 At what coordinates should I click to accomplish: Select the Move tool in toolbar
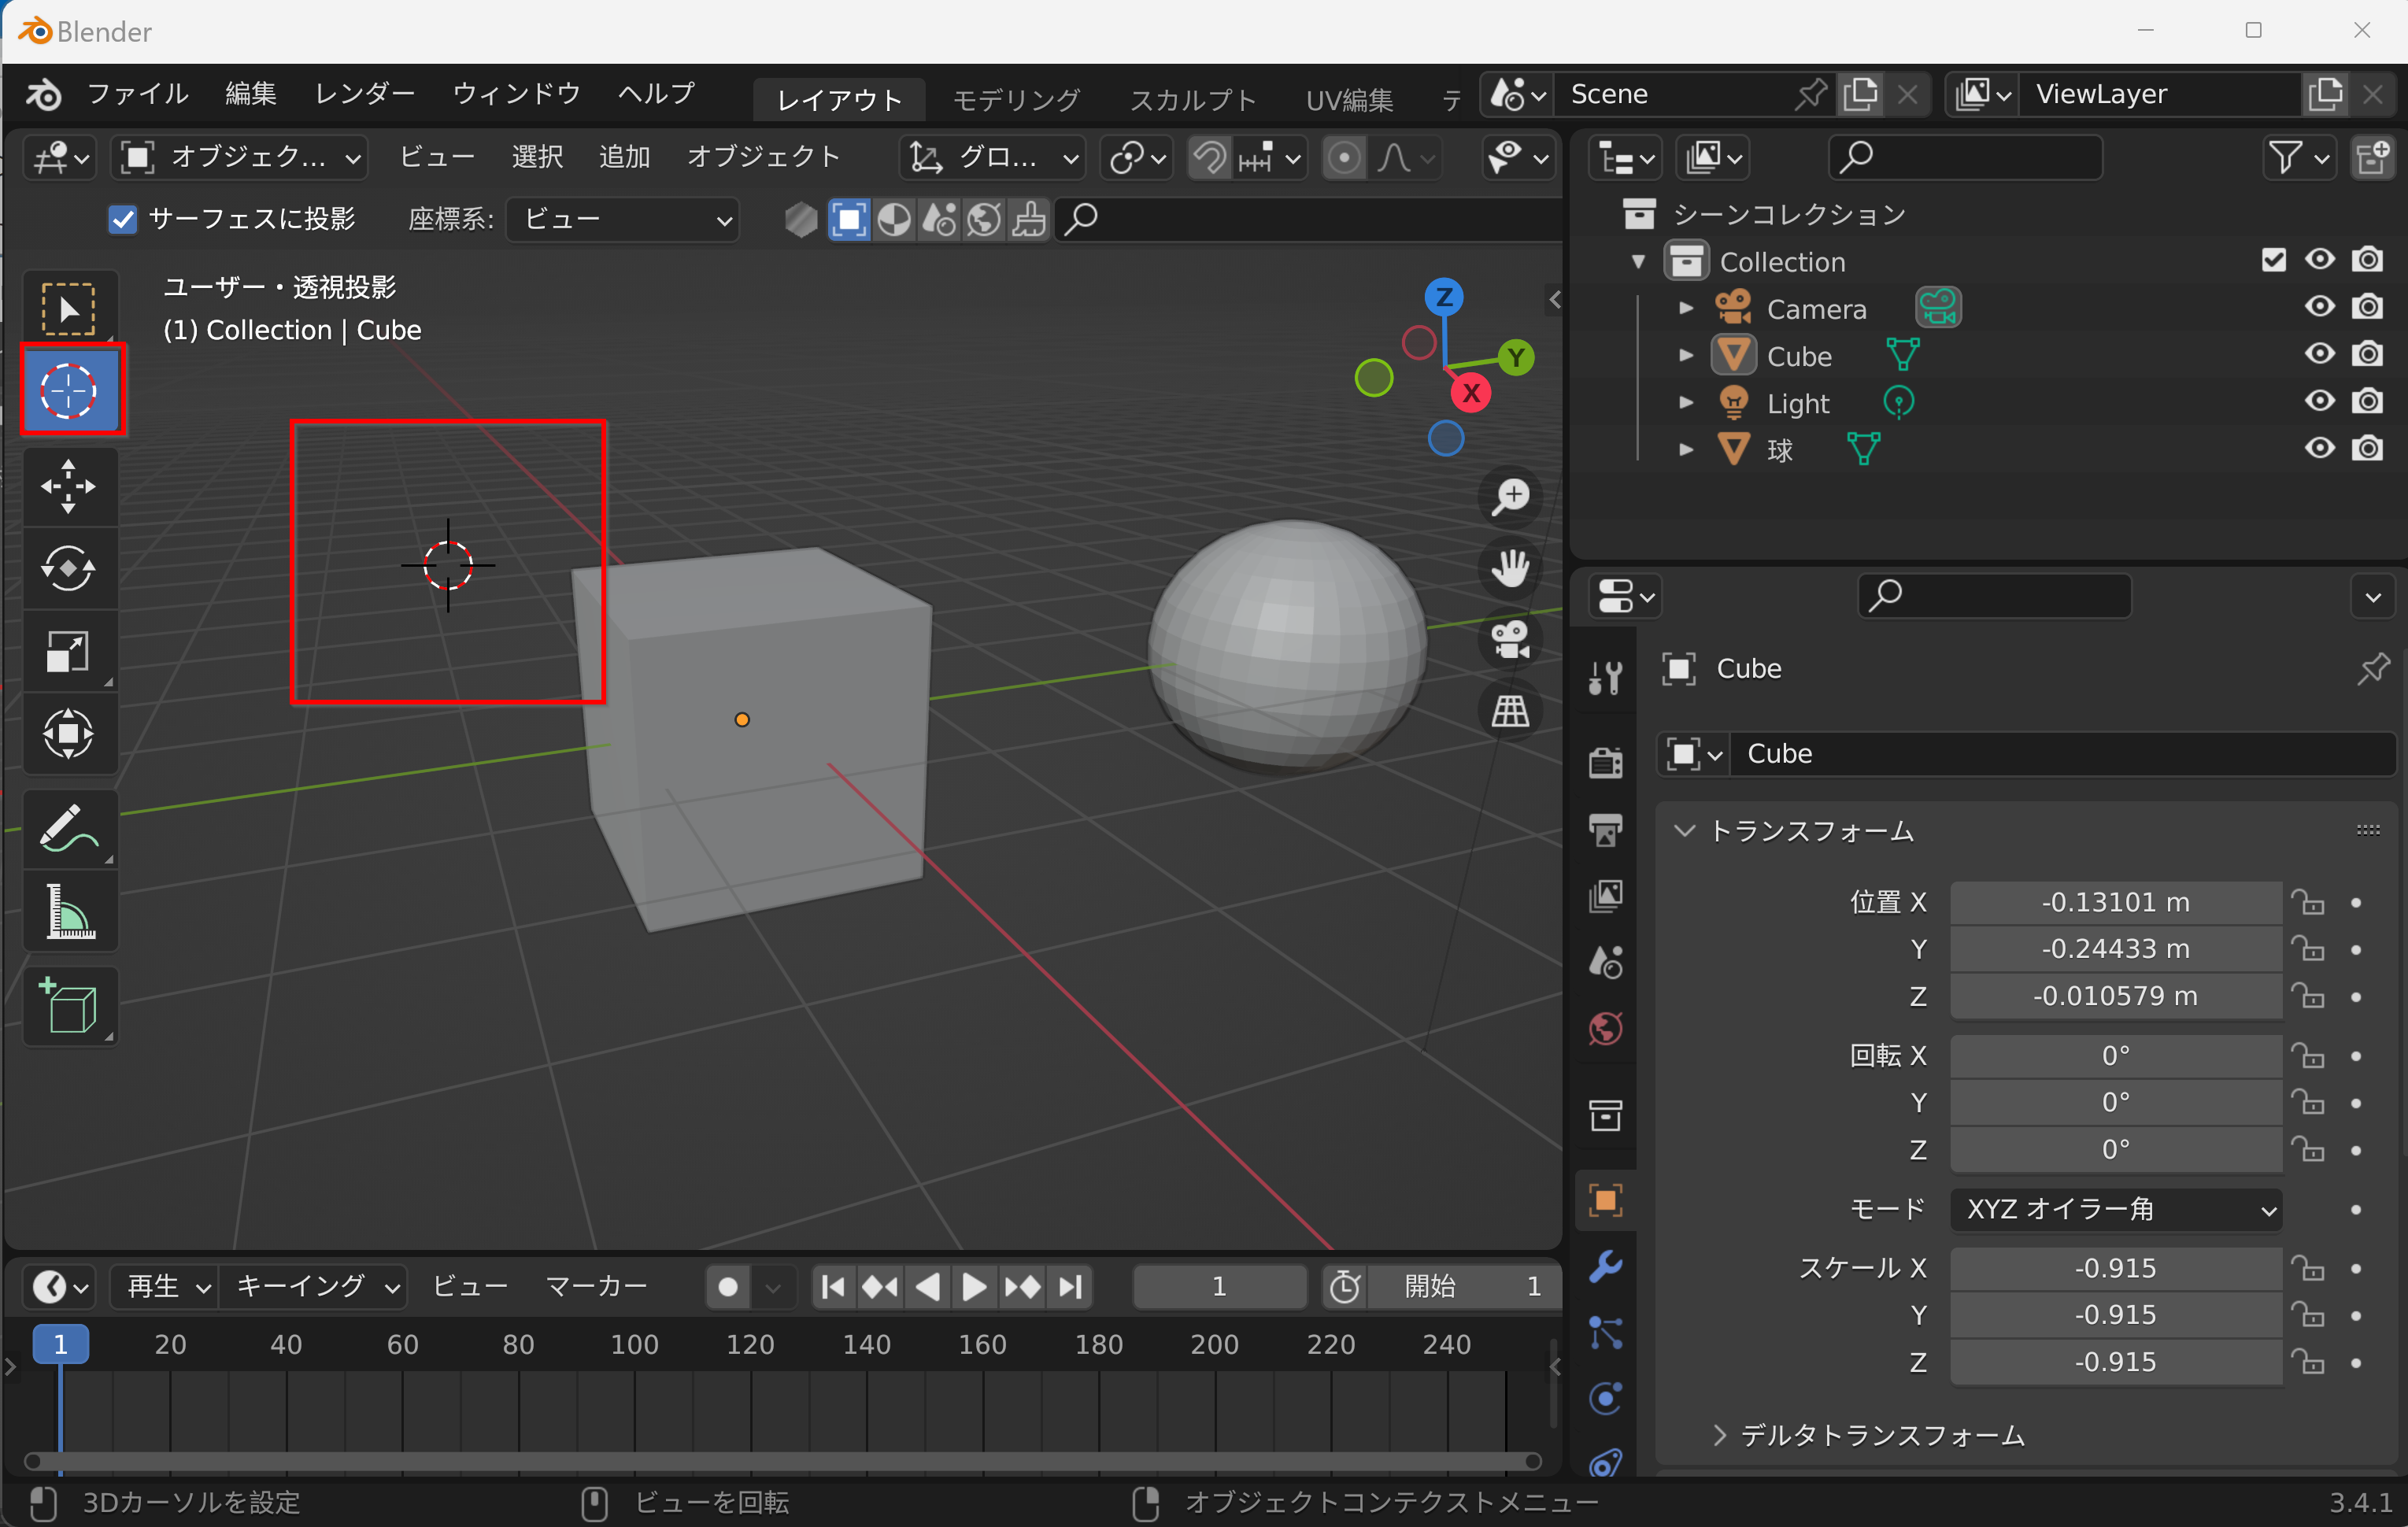(x=68, y=486)
